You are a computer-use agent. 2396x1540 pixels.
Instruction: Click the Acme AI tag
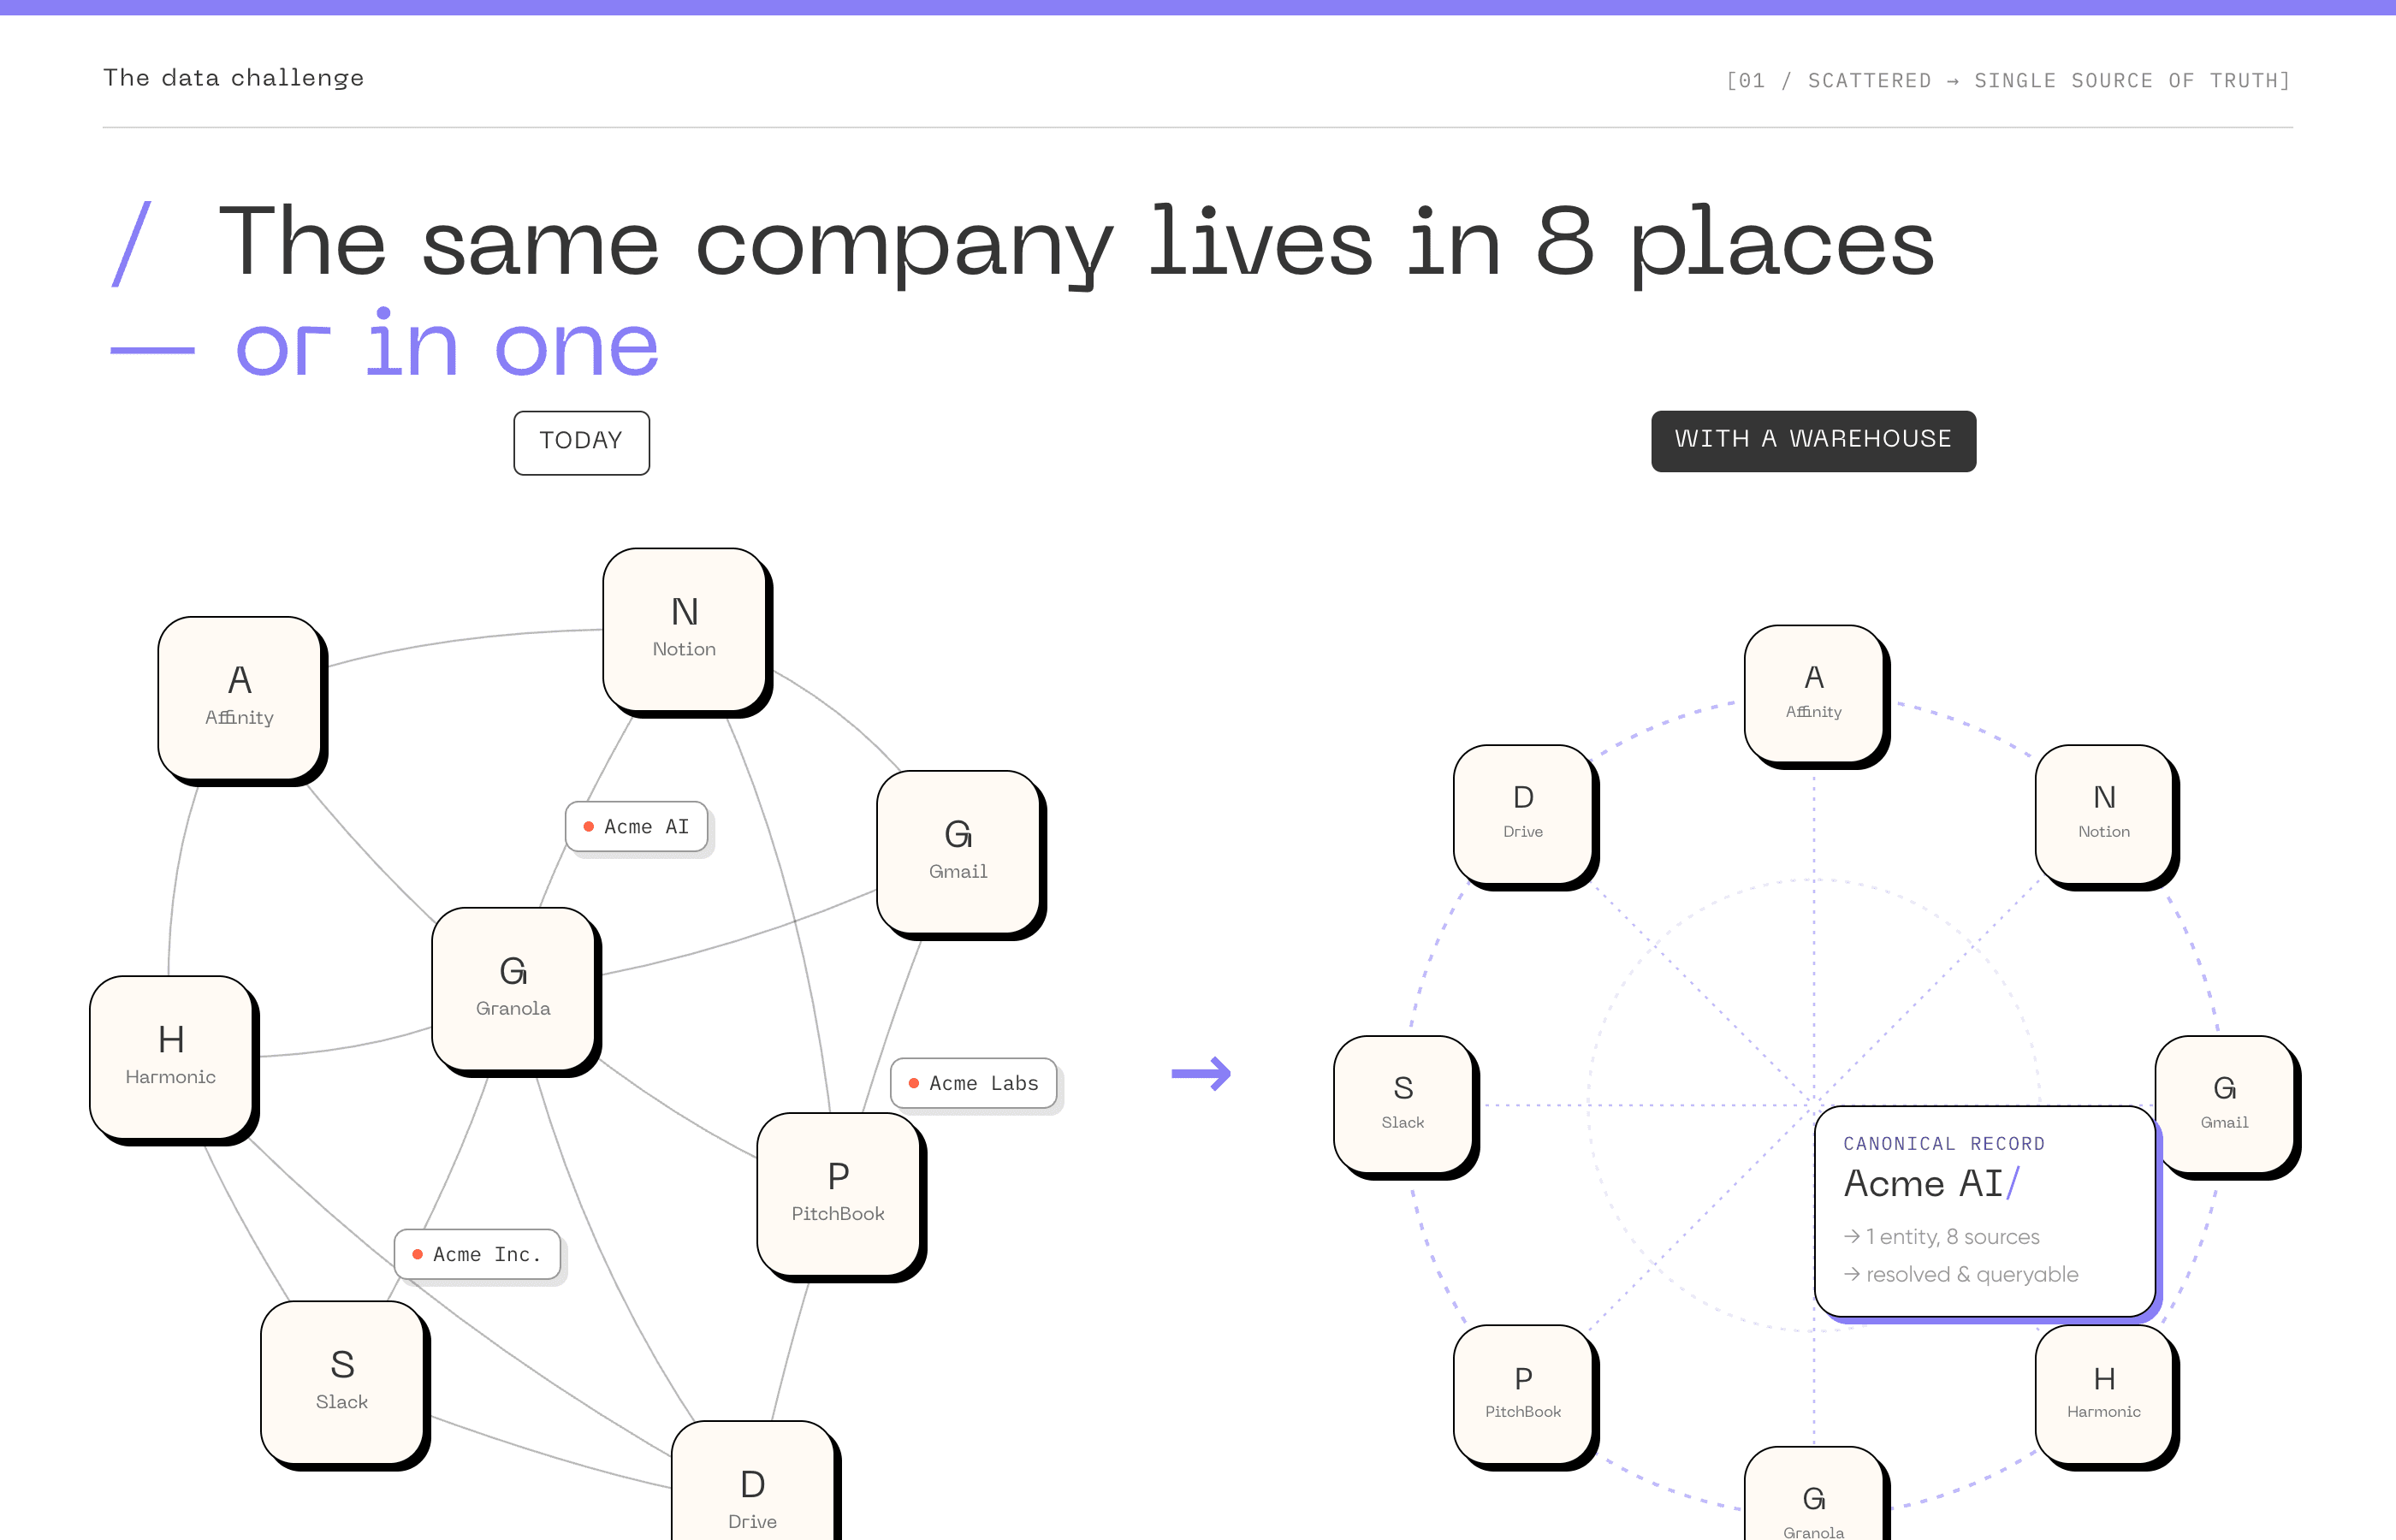(637, 827)
